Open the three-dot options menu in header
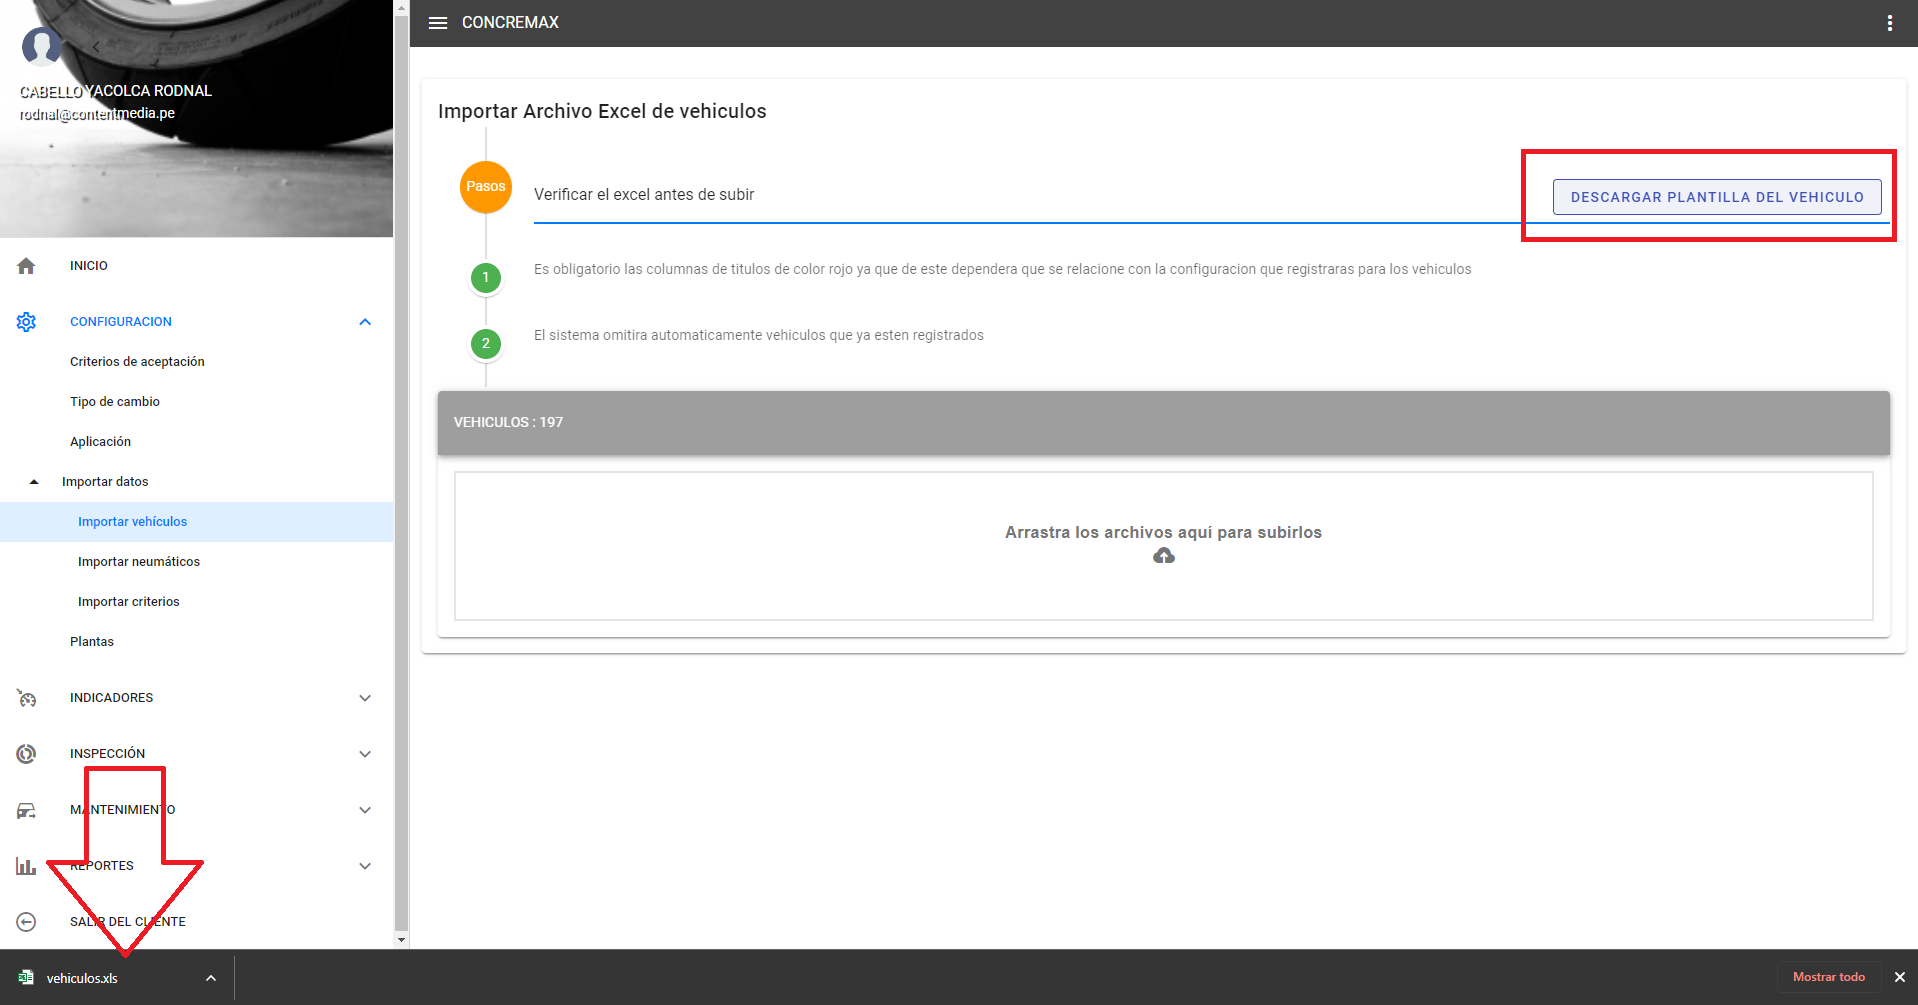 [x=1889, y=23]
